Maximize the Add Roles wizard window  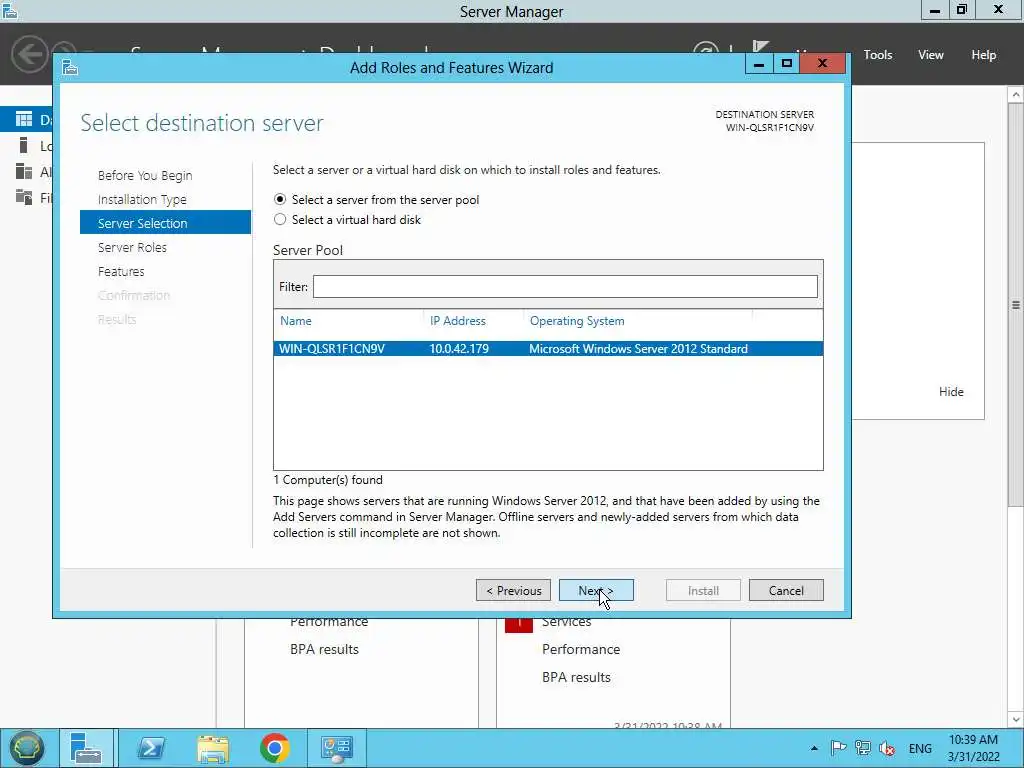(x=786, y=64)
